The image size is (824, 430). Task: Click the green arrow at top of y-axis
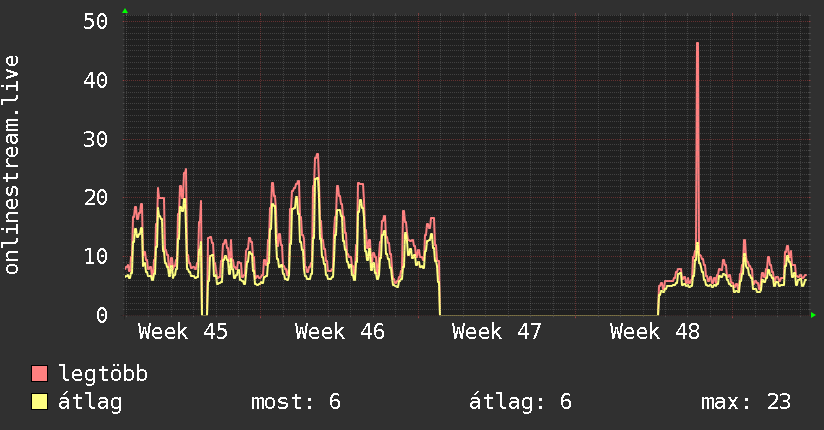pos(125,11)
